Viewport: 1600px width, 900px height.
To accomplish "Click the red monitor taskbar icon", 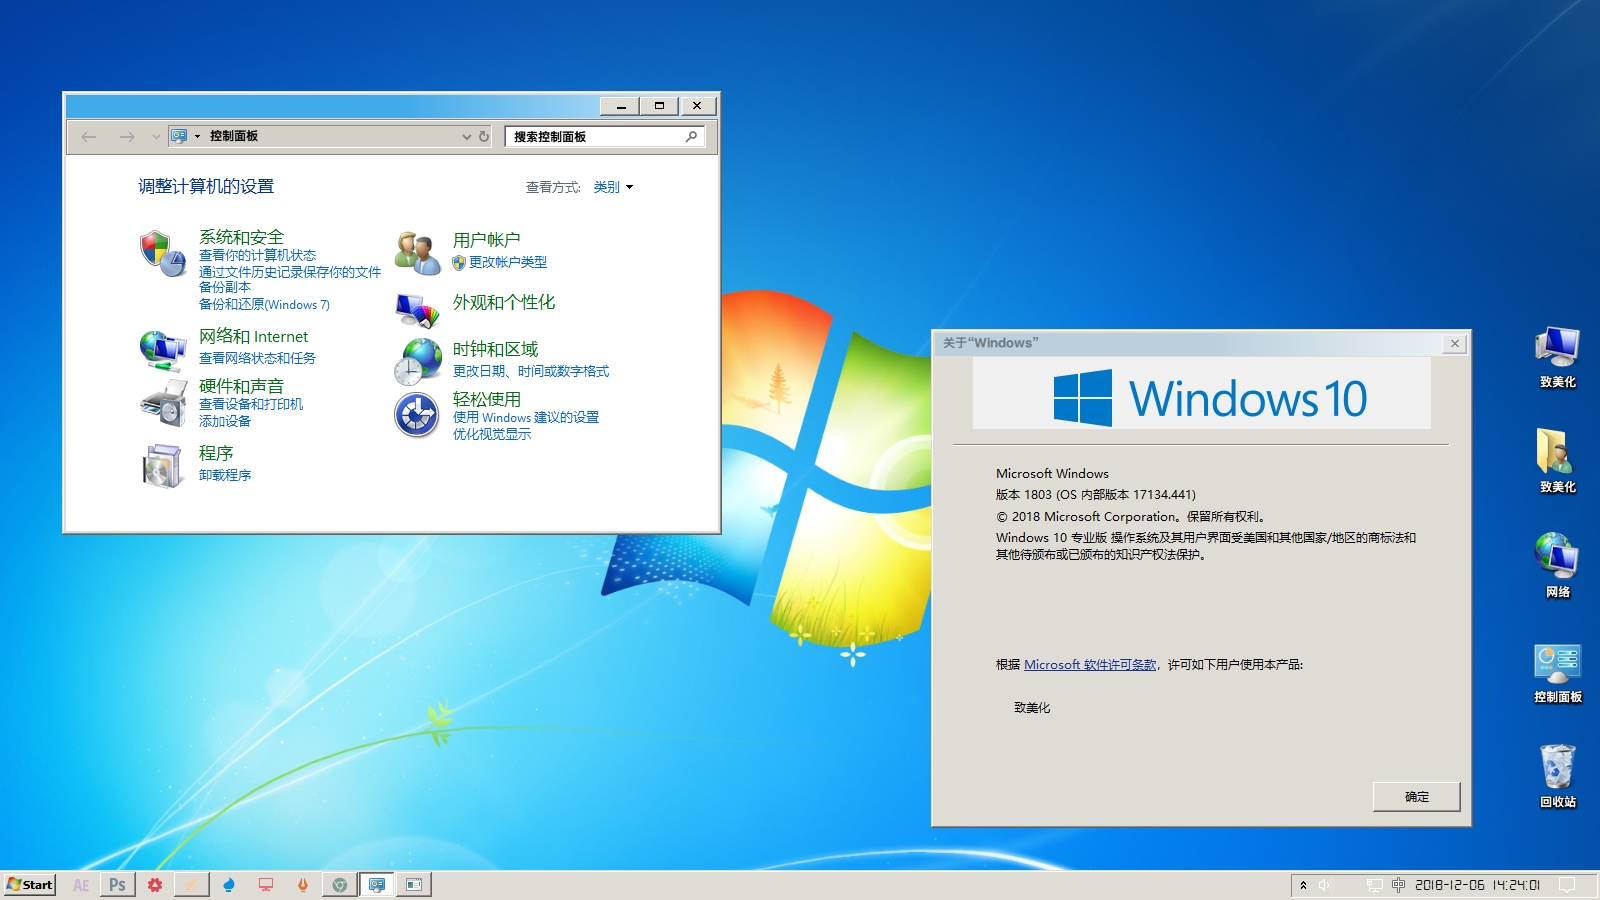I will click(x=266, y=885).
